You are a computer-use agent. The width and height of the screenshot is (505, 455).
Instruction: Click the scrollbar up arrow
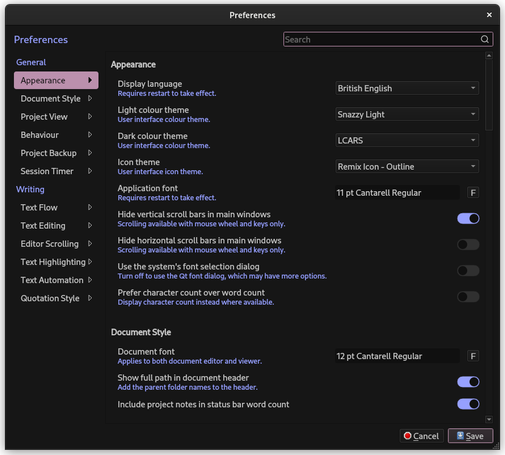489,56
